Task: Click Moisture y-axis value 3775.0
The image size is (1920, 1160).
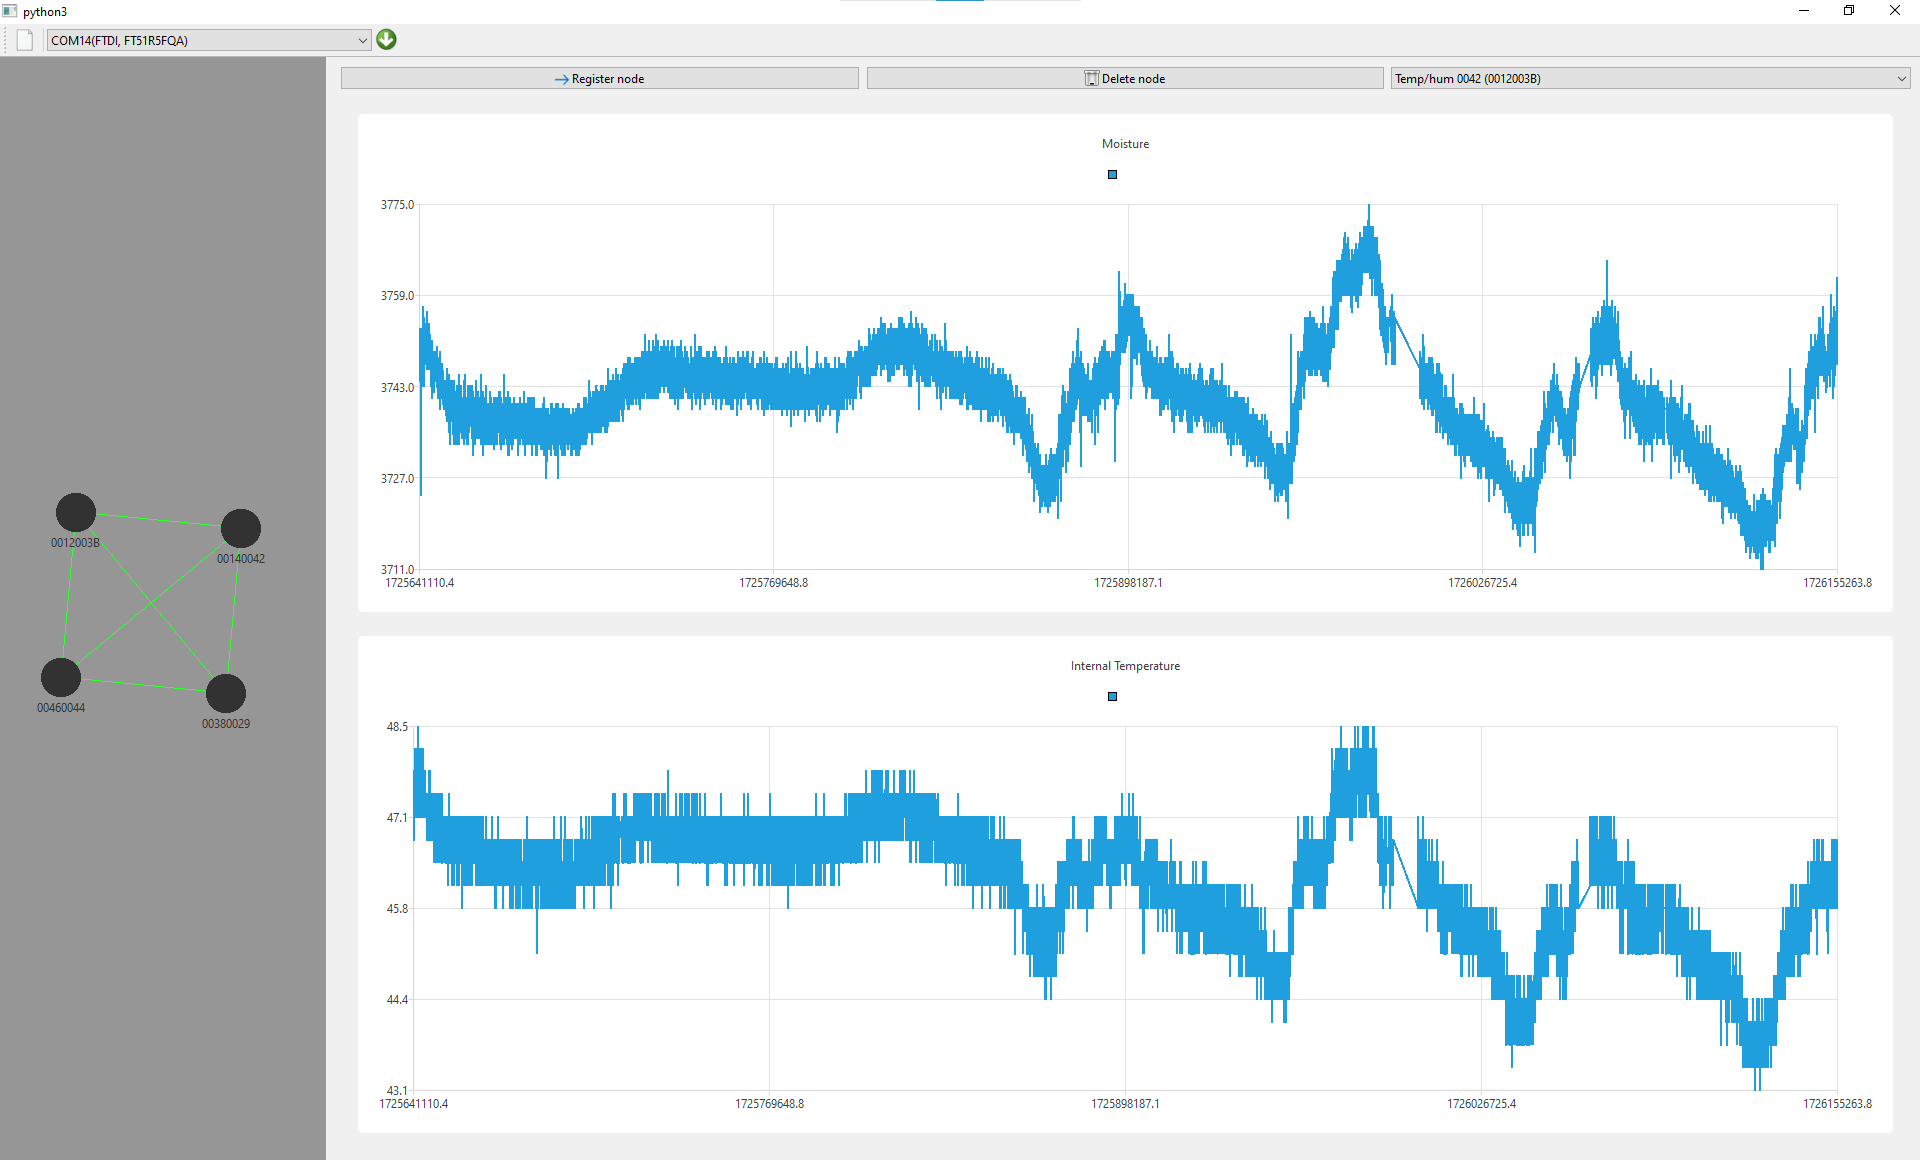Action: pos(397,205)
